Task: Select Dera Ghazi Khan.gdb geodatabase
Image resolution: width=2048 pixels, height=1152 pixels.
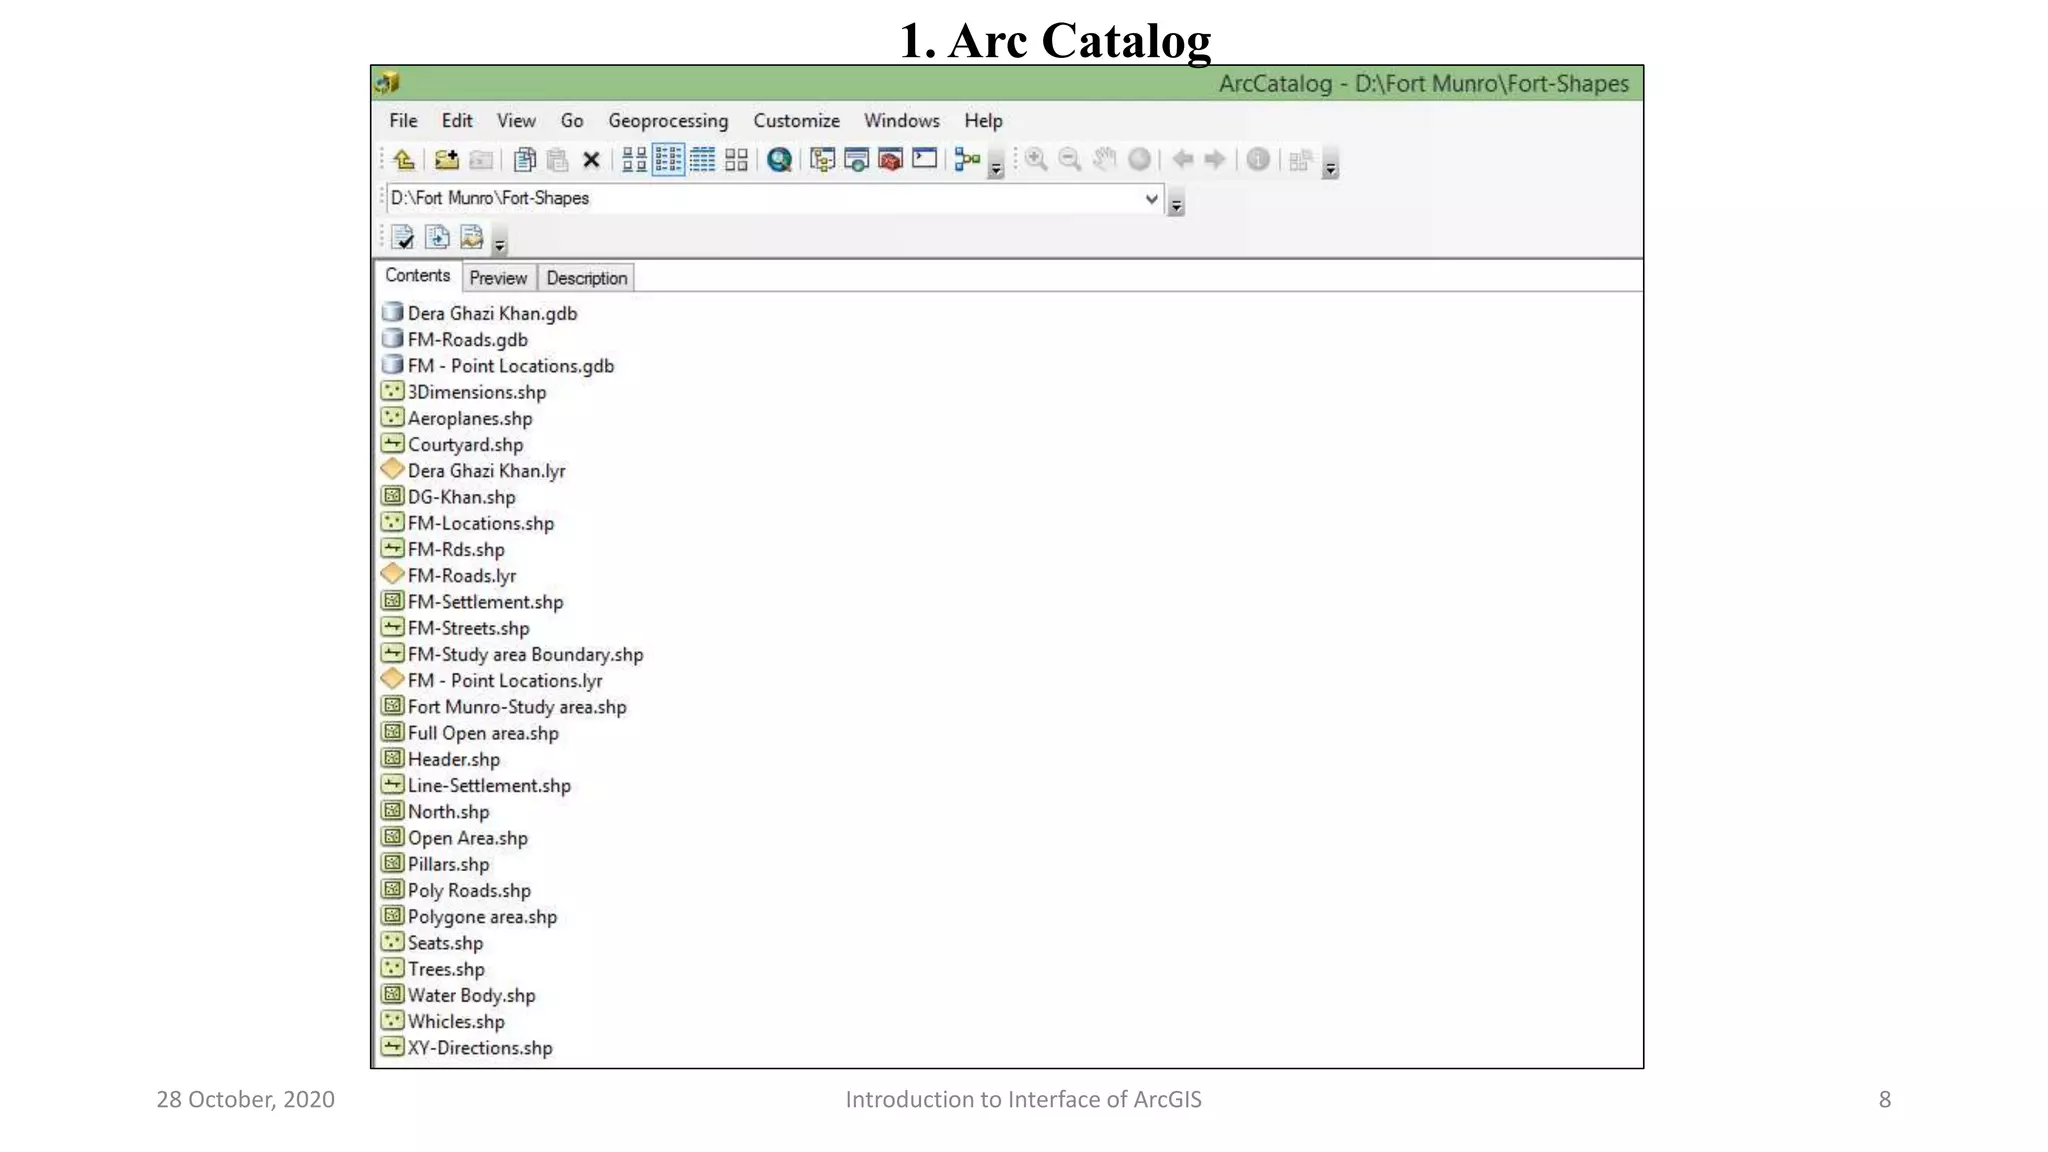Action: 480,313
